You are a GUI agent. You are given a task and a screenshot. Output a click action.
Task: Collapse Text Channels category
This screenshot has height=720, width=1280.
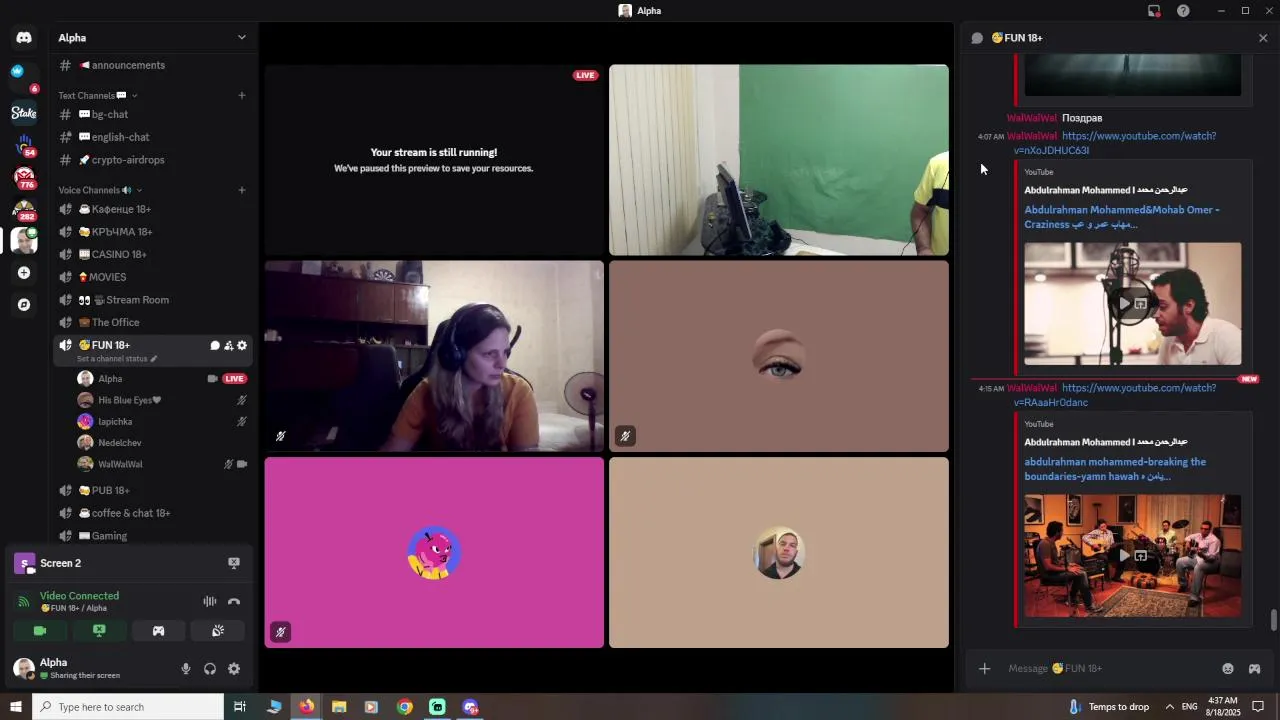97,96
